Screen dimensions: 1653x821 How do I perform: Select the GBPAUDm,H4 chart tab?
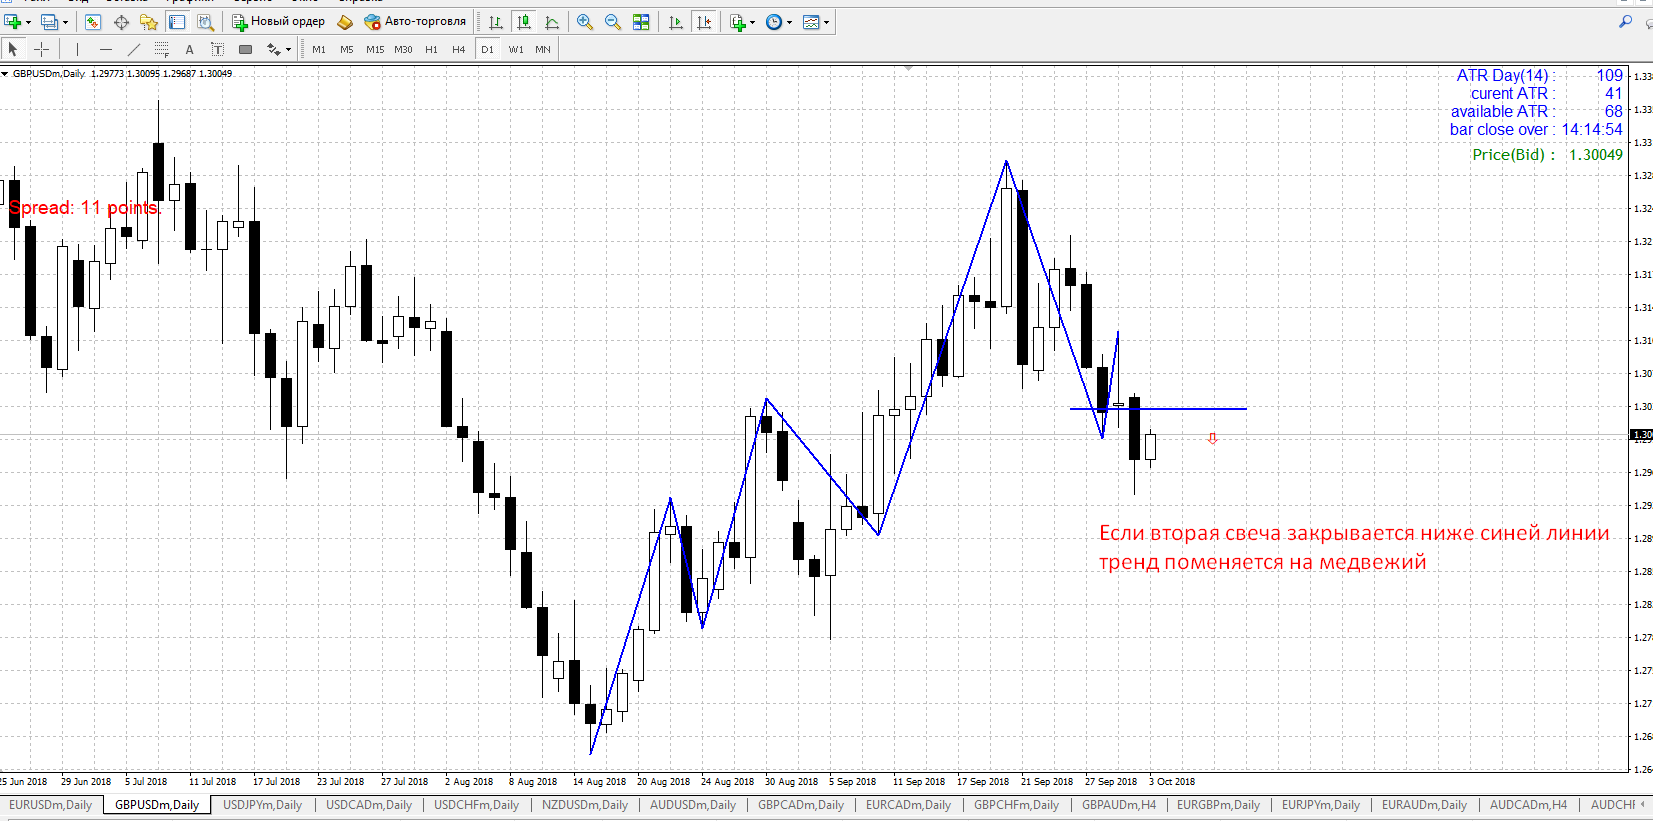coord(1119,805)
